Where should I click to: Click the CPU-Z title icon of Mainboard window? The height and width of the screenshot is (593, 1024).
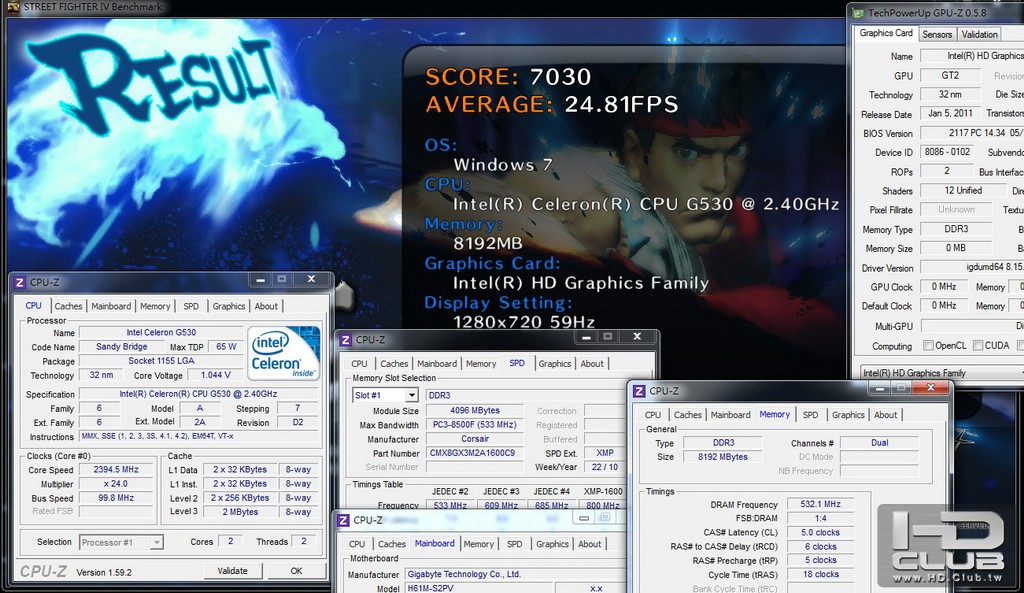(x=344, y=520)
